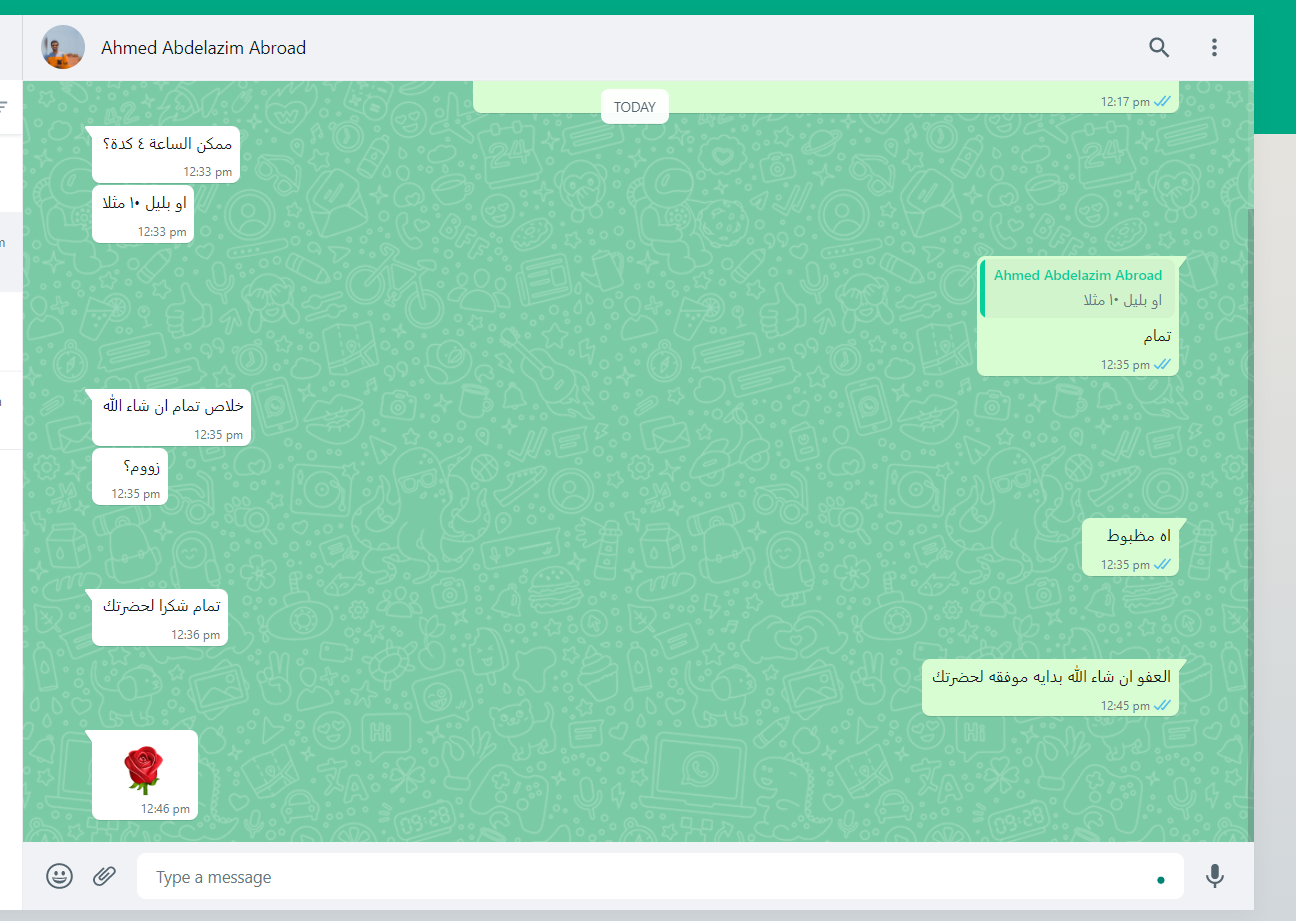Select the message "ممكن الساعة ٤ كدة؟"
Screen dimensions: 1296x921
tap(166, 155)
